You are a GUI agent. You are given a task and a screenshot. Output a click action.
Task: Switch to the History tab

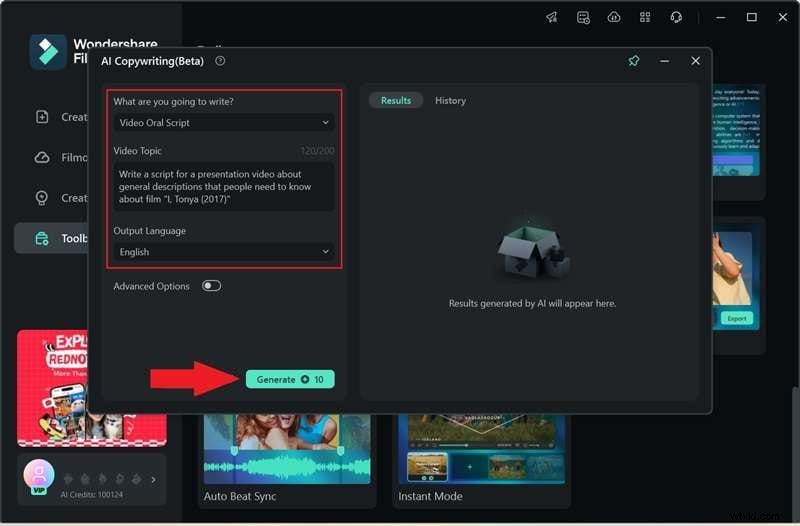click(x=450, y=101)
